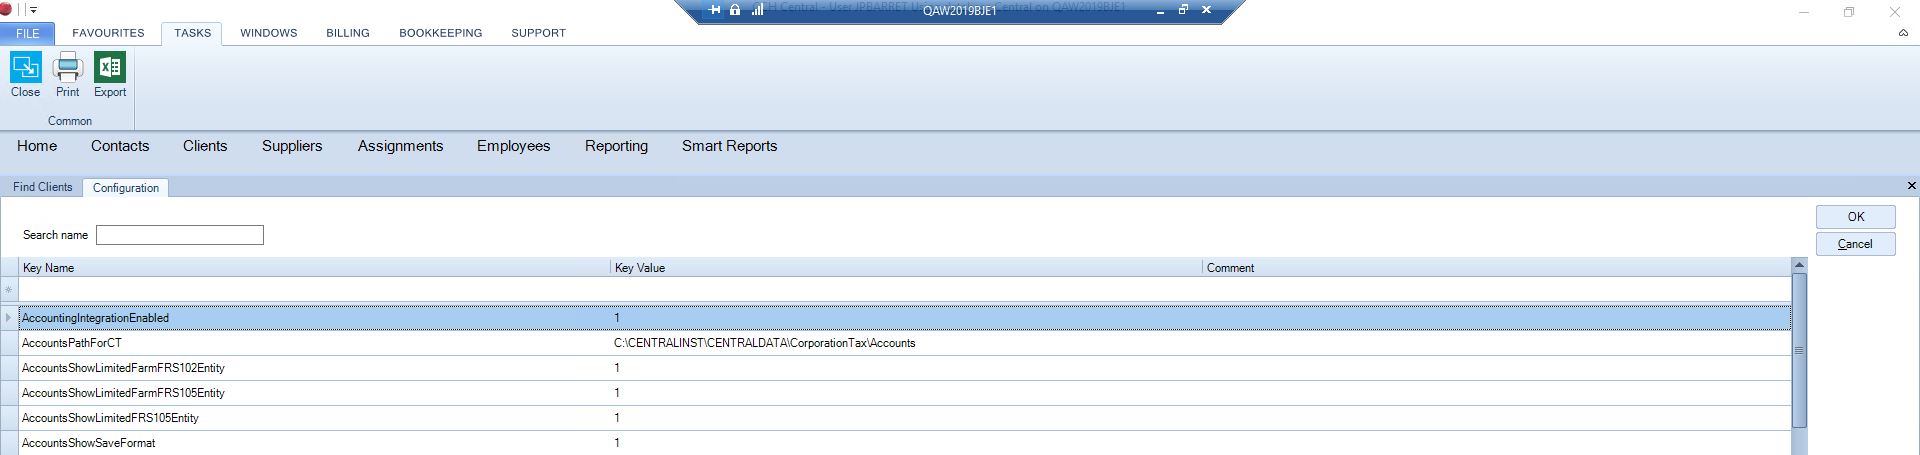Select the AccountingIntegrationEnabled key name
Image resolution: width=1920 pixels, height=455 pixels.
point(95,318)
